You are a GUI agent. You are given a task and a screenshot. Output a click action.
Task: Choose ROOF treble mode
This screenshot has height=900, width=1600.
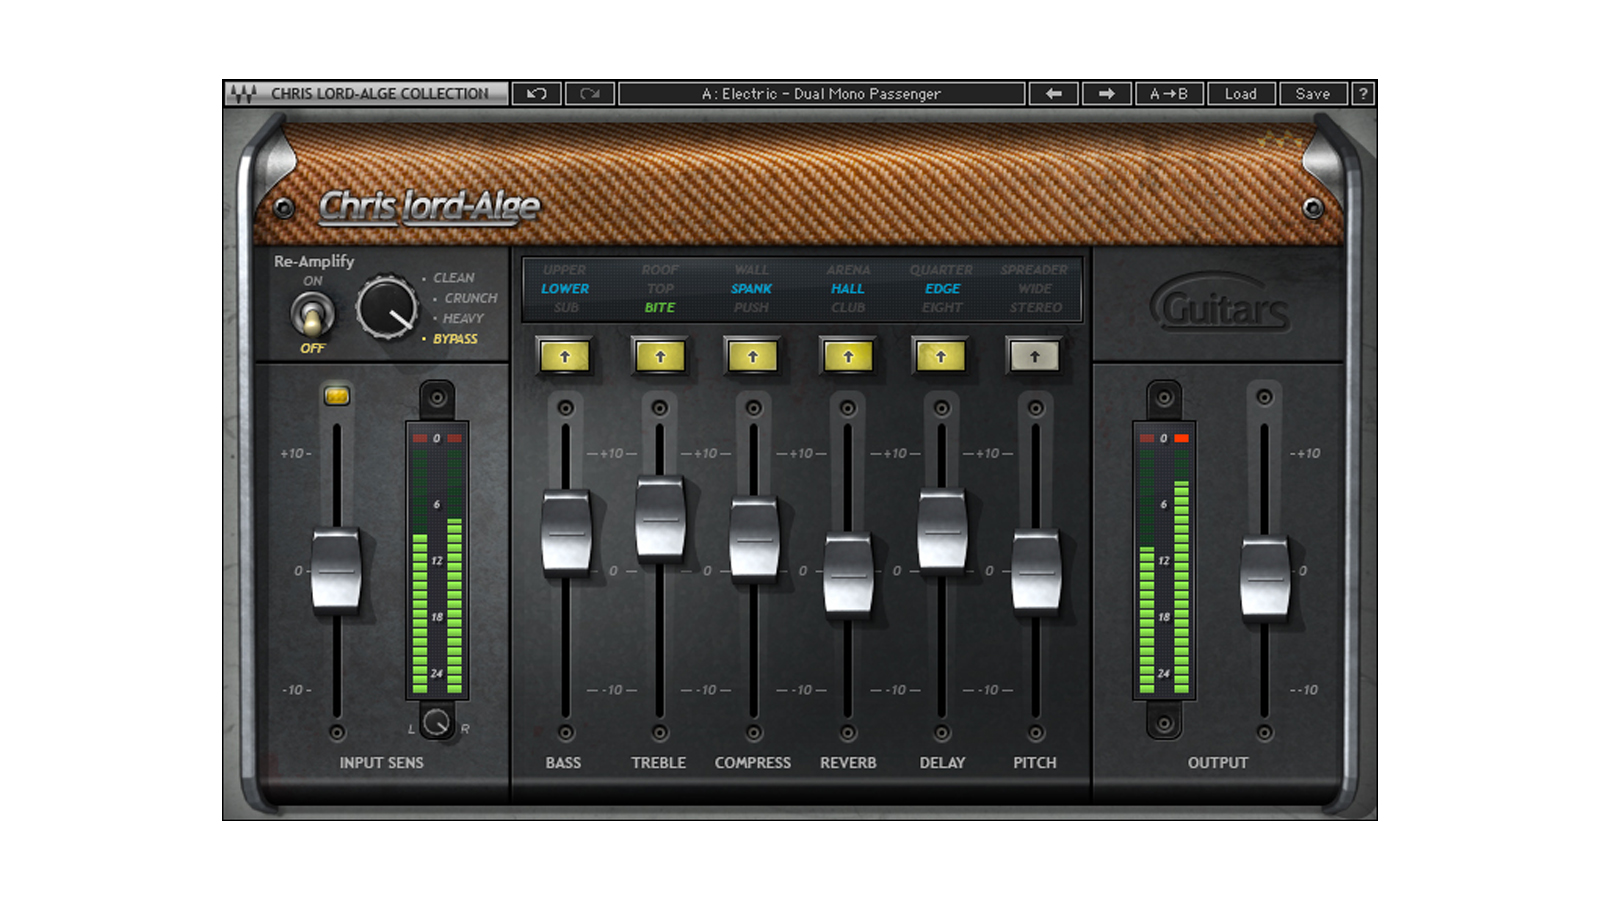660,270
